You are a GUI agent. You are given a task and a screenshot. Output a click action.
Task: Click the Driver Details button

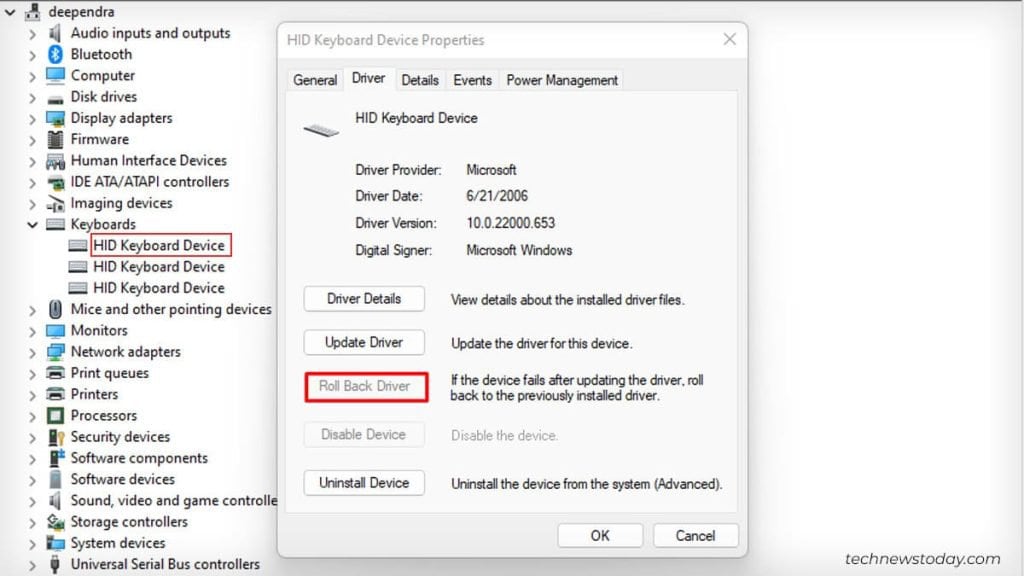point(363,298)
